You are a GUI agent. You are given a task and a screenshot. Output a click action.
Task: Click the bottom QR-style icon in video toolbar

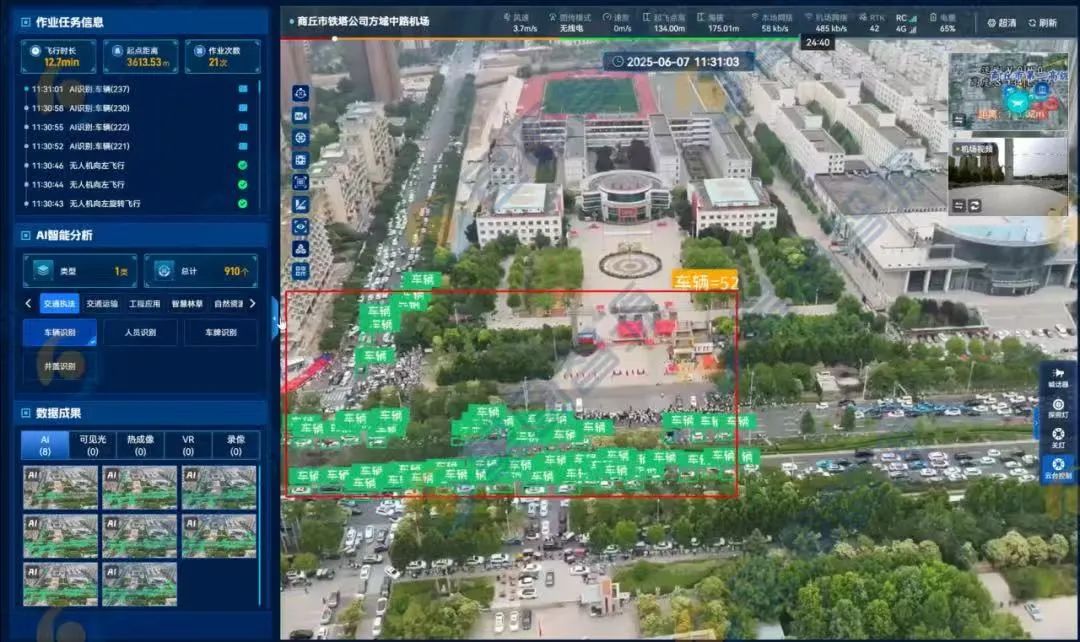pos(301,271)
